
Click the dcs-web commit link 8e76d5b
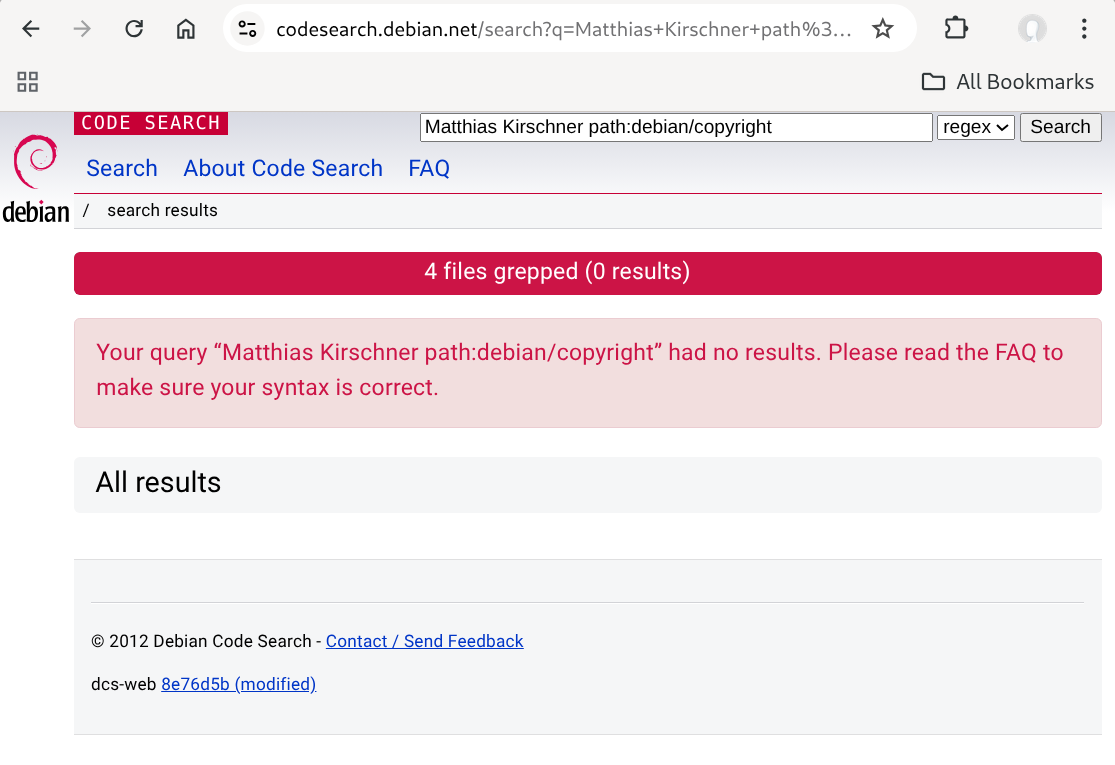tap(238, 684)
